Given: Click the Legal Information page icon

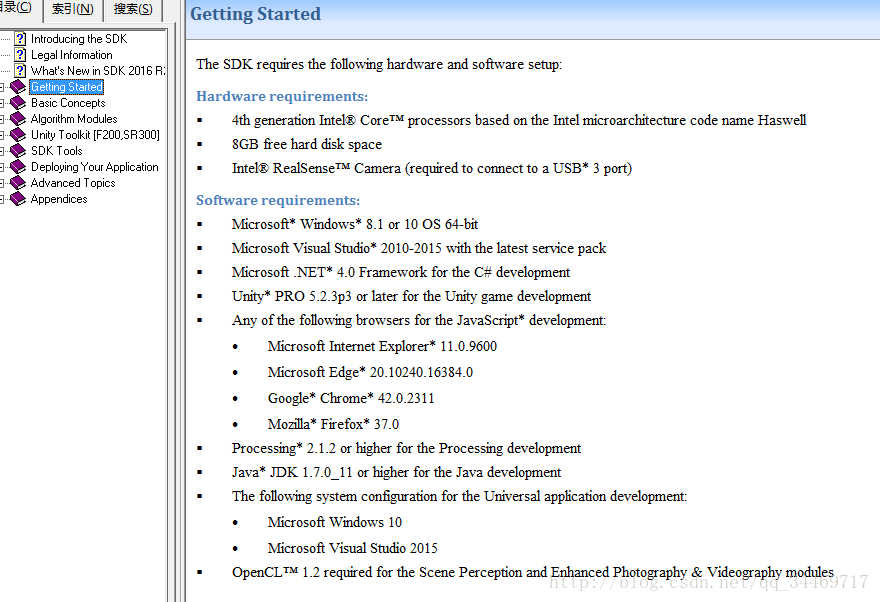Looking at the screenshot, I should click(x=20, y=54).
